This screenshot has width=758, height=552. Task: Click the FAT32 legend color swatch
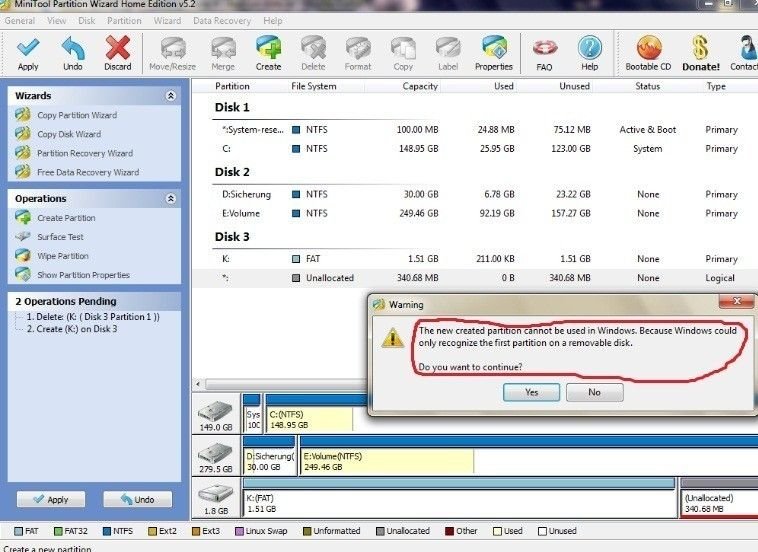[58, 531]
